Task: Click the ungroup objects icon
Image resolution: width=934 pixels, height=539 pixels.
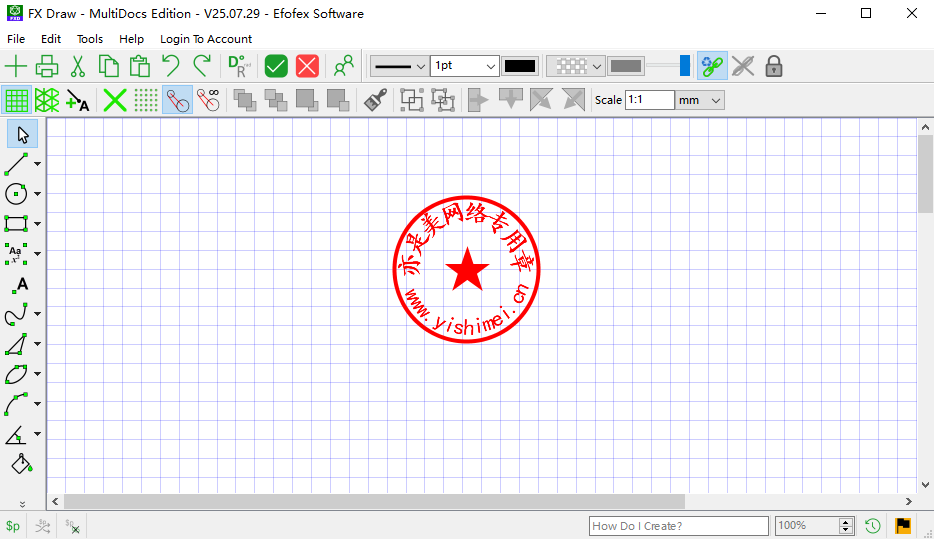Action: 443,100
